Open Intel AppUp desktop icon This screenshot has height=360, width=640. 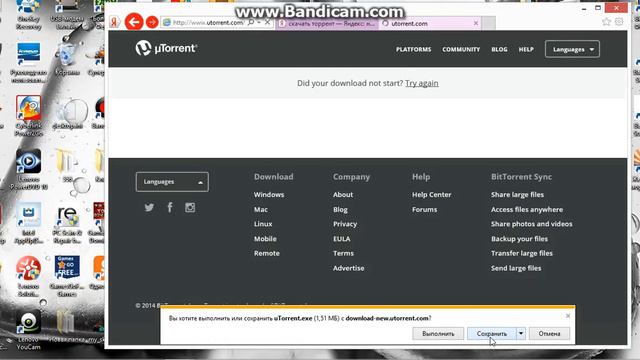coord(28,223)
